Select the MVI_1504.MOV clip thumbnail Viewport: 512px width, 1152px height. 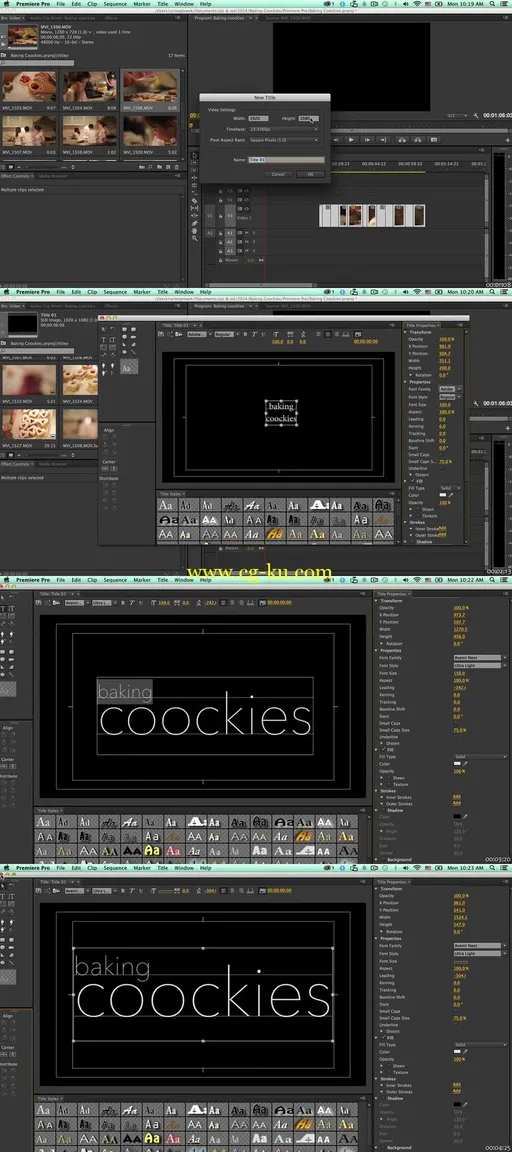tap(89, 86)
